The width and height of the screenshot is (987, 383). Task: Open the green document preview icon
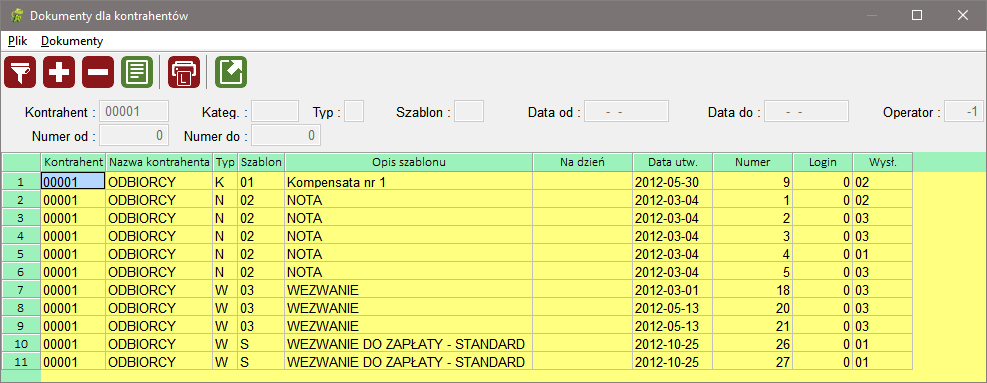point(137,72)
